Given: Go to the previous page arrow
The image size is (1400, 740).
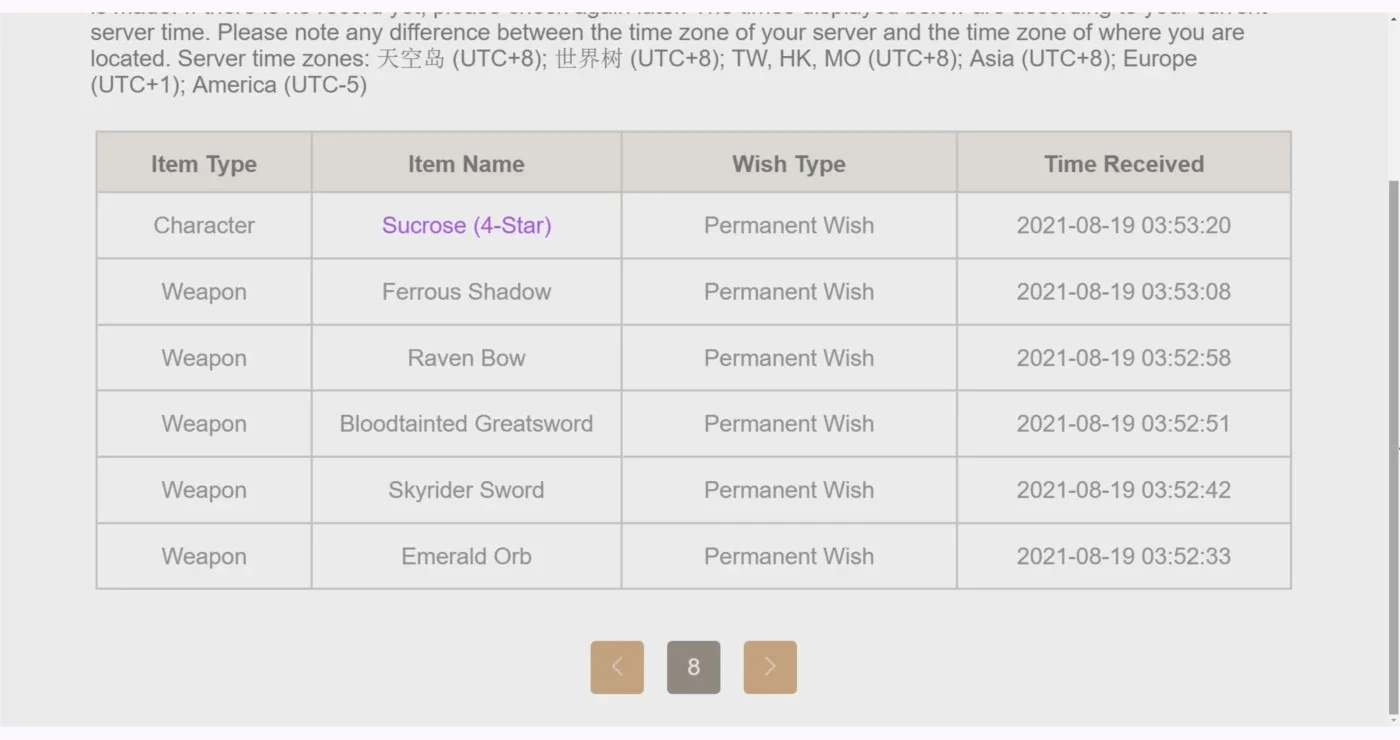Looking at the screenshot, I should pyautogui.click(x=617, y=667).
